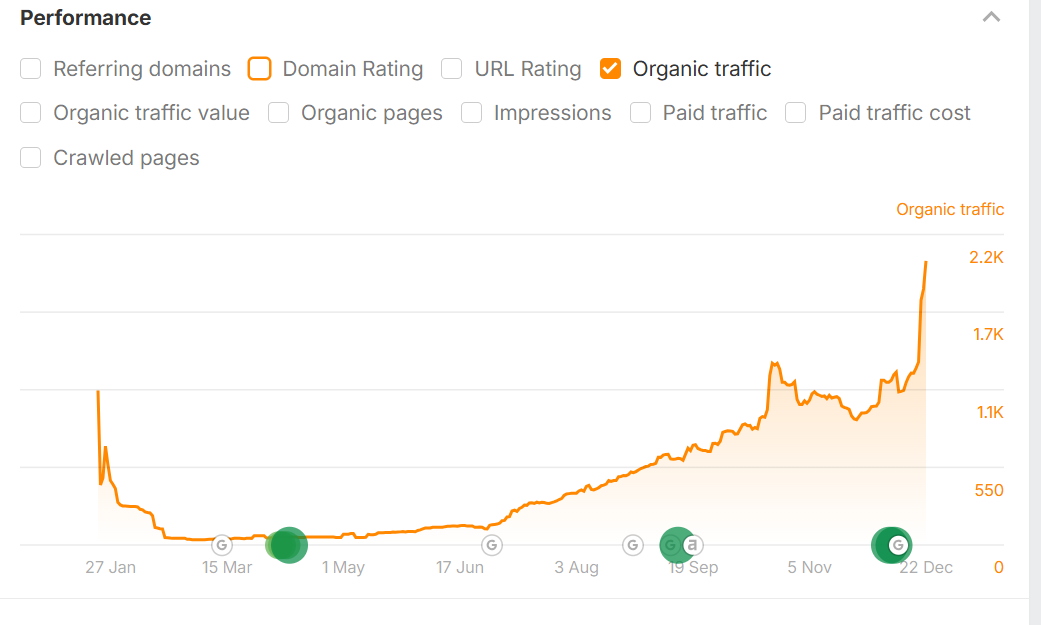Click the 27 Jan date label
The width and height of the screenshot is (1041, 625).
coord(110,567)
